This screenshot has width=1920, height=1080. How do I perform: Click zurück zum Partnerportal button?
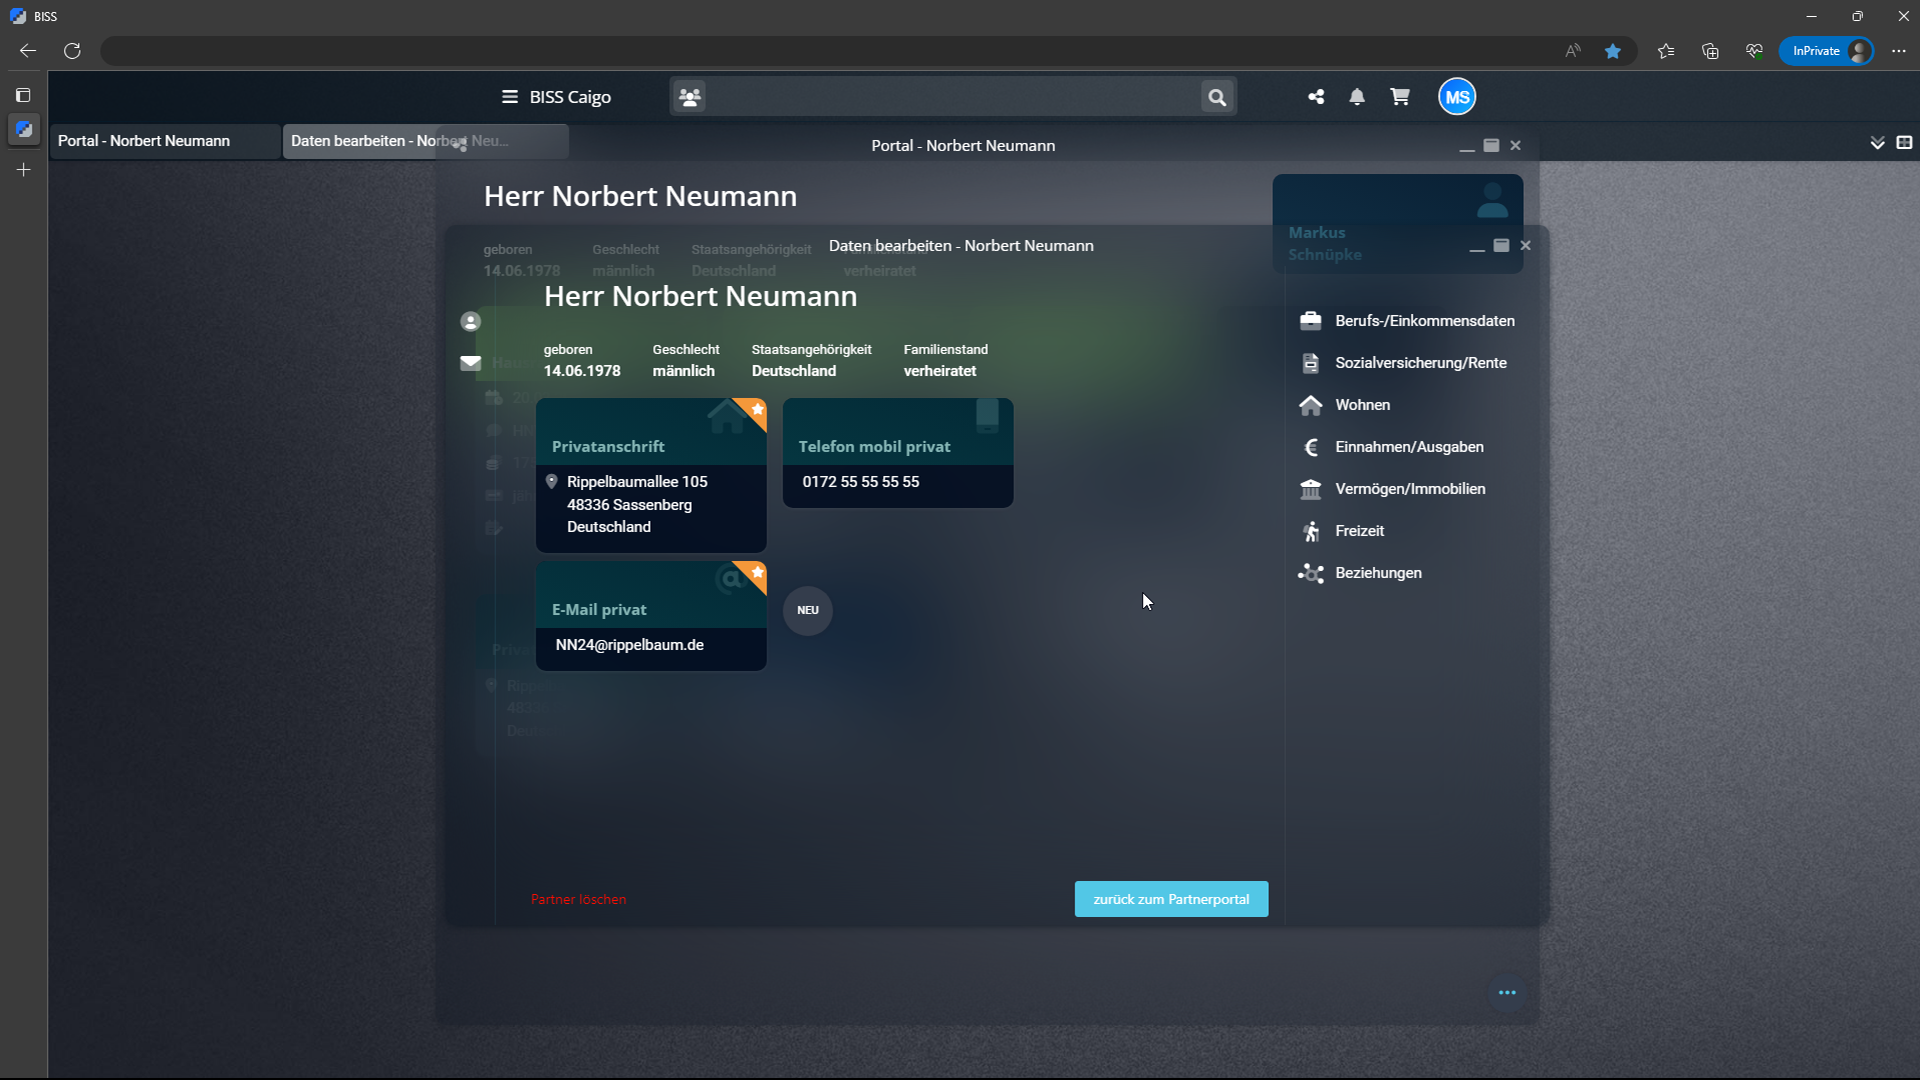coord(1171,899)
